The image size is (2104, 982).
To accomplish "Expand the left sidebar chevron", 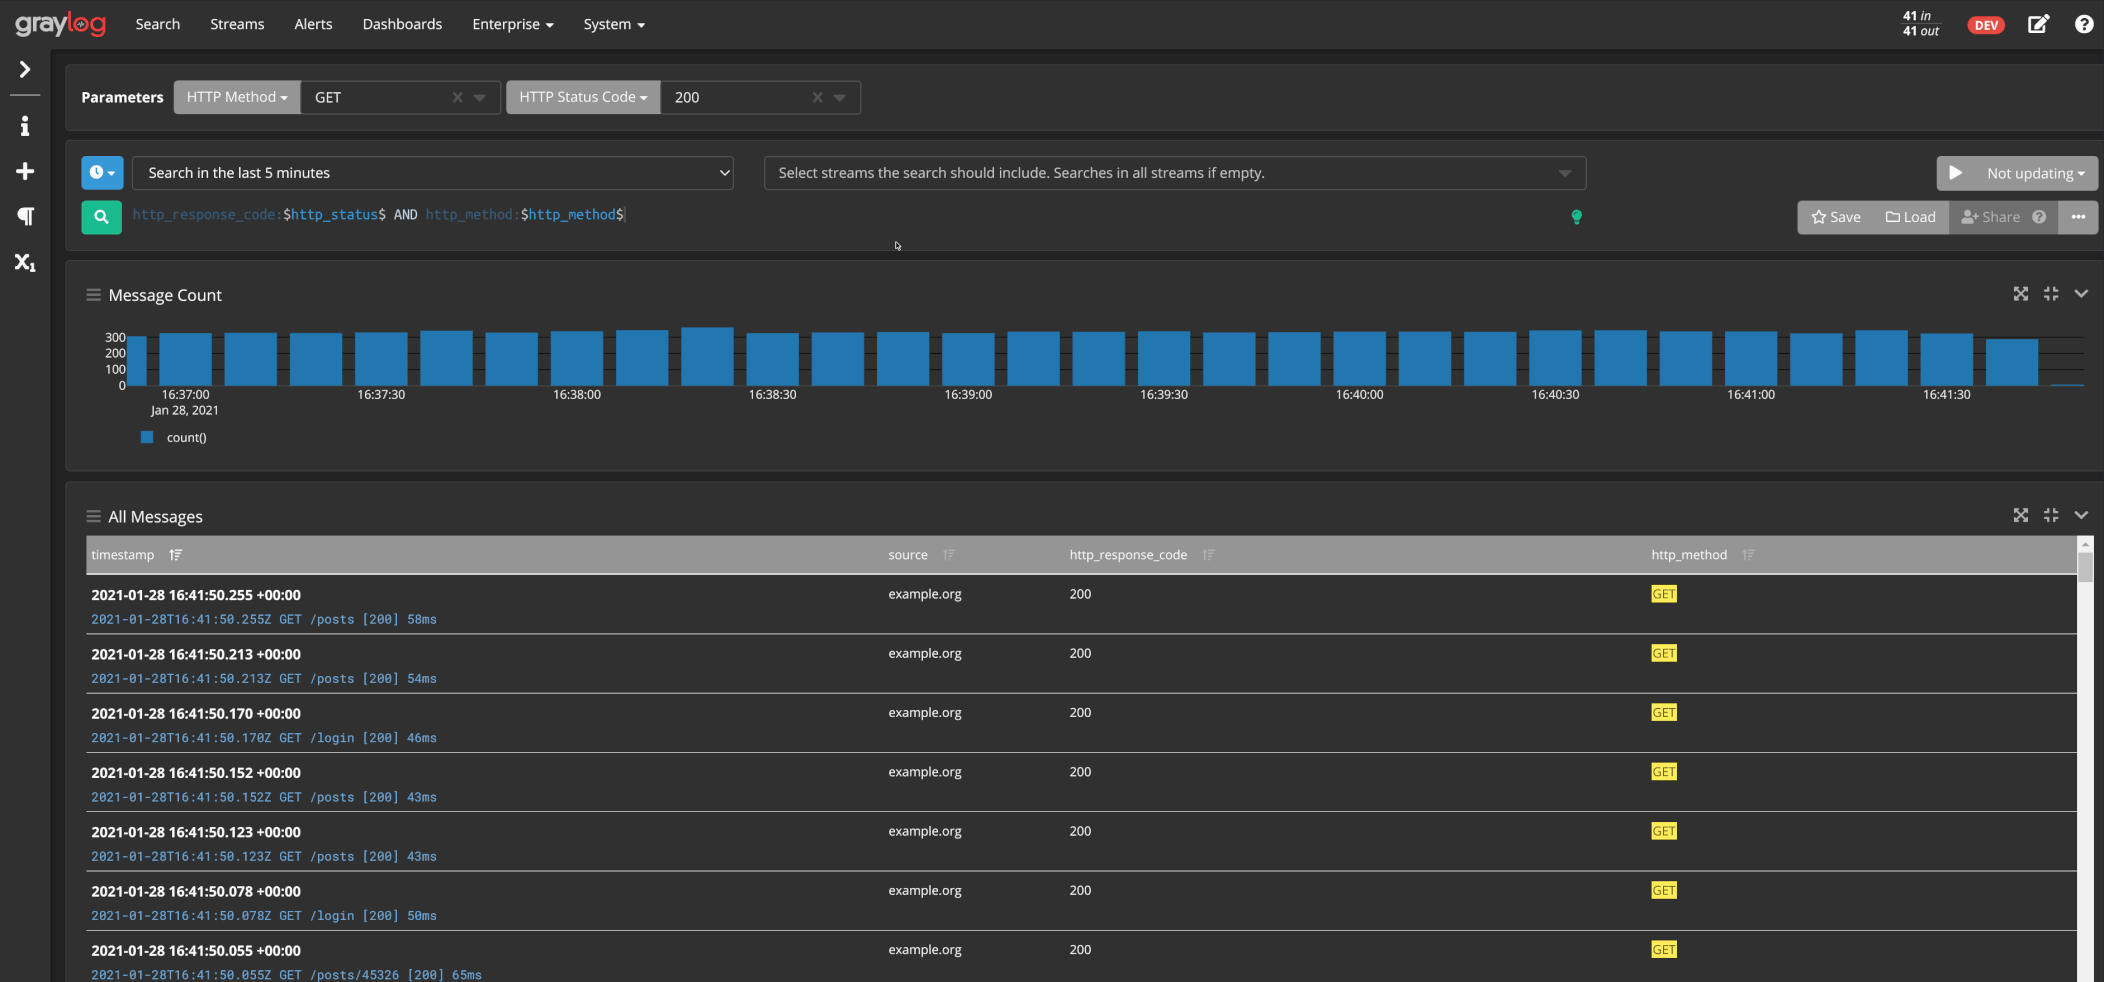I will (x=25, y=69).
